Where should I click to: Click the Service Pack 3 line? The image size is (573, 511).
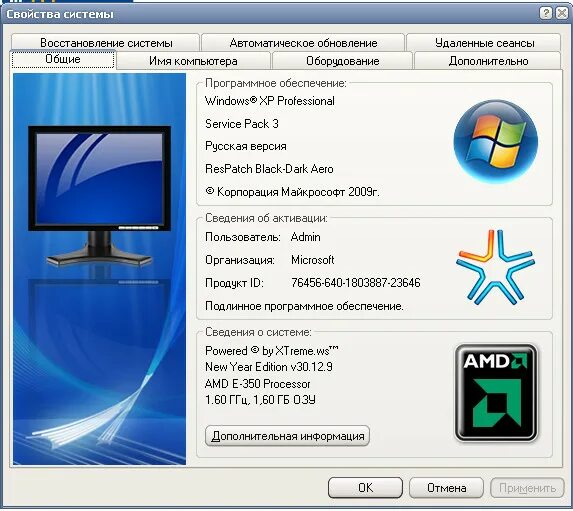point(242,124)
